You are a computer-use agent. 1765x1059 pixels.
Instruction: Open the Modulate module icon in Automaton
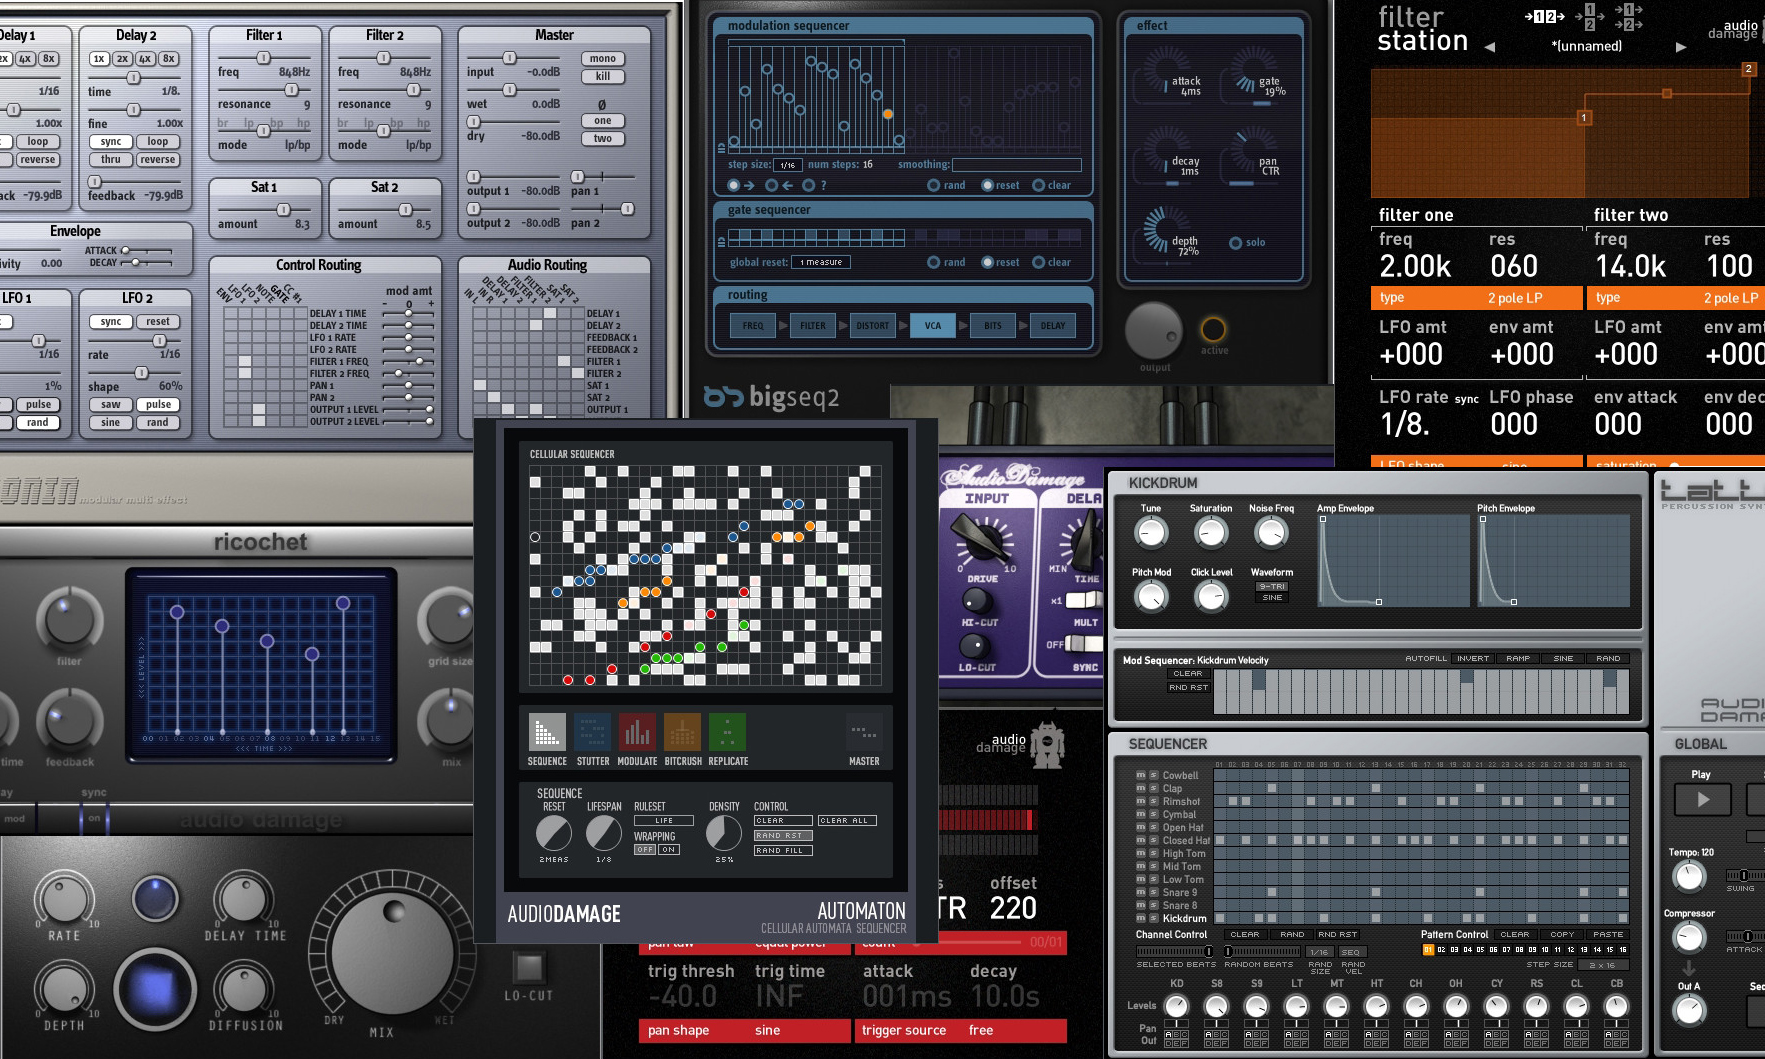pos(637,733)
